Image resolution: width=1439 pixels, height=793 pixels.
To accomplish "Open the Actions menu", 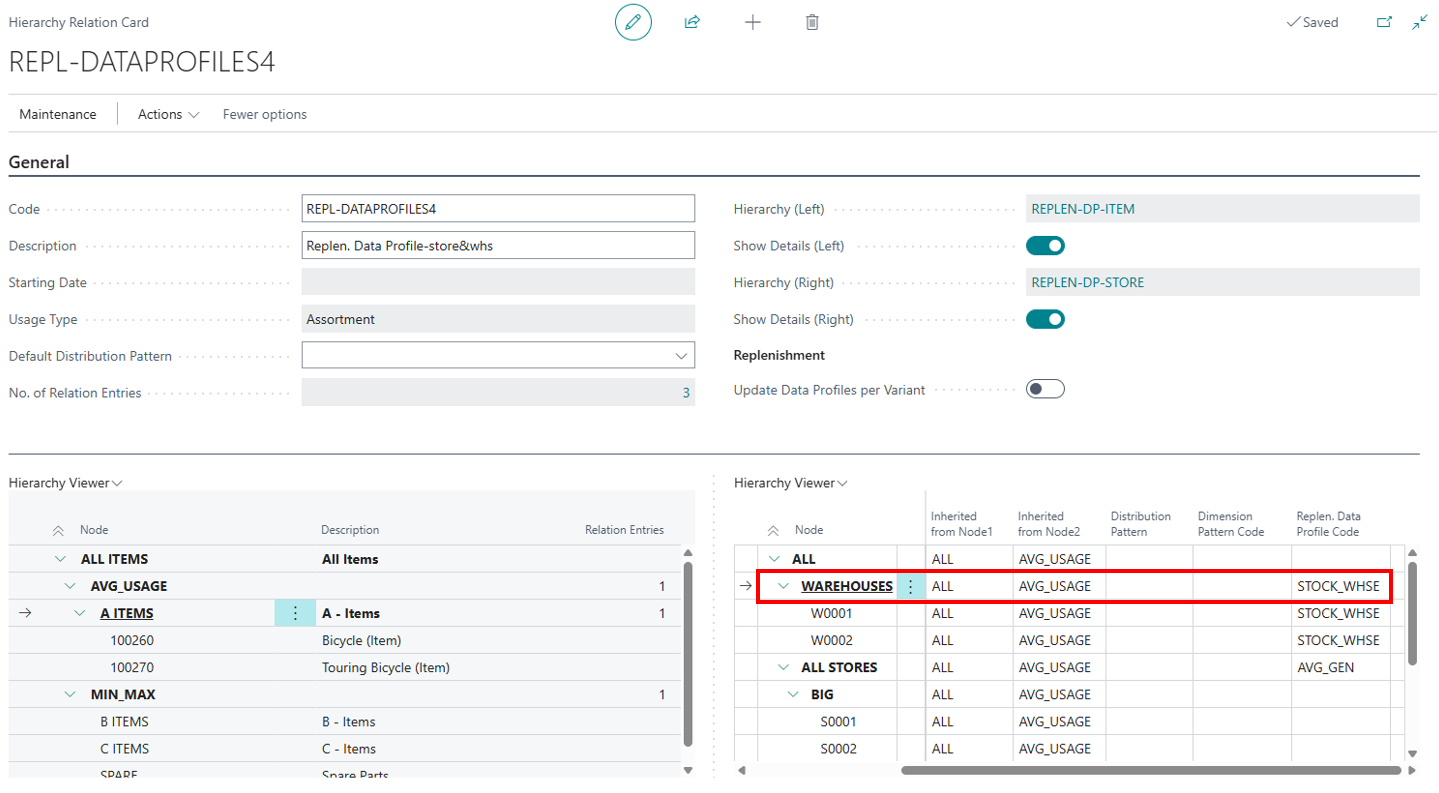I will point(168,114).
